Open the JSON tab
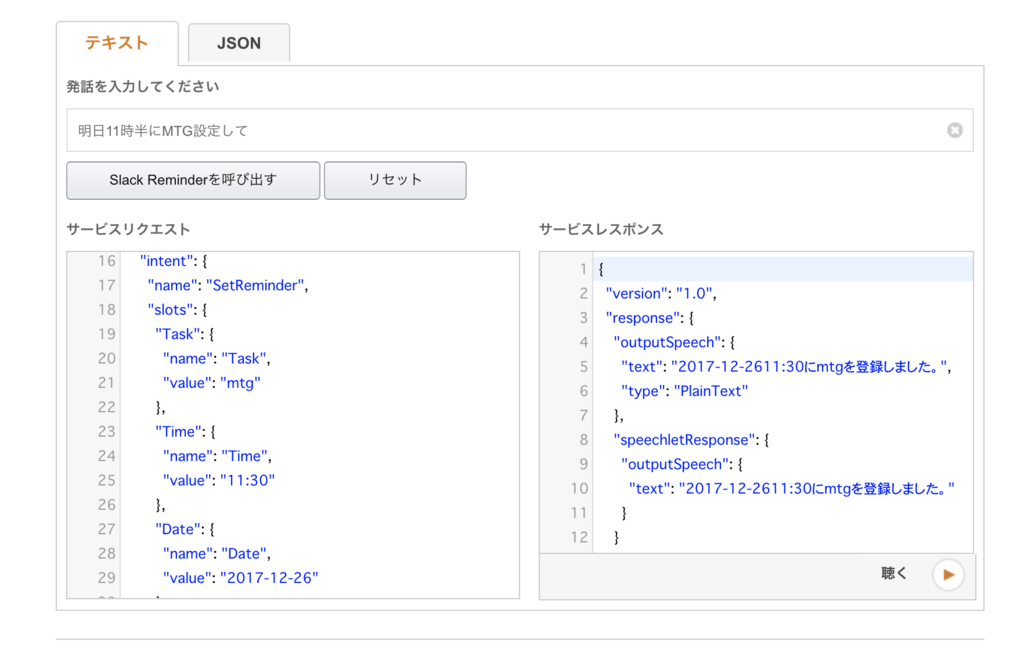Screen dimensions: 1024x648 pos(239,43)
